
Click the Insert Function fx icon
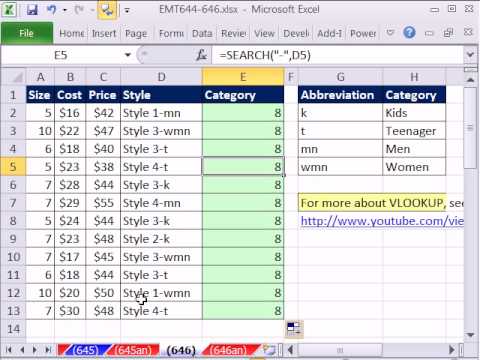coord(201,55)
